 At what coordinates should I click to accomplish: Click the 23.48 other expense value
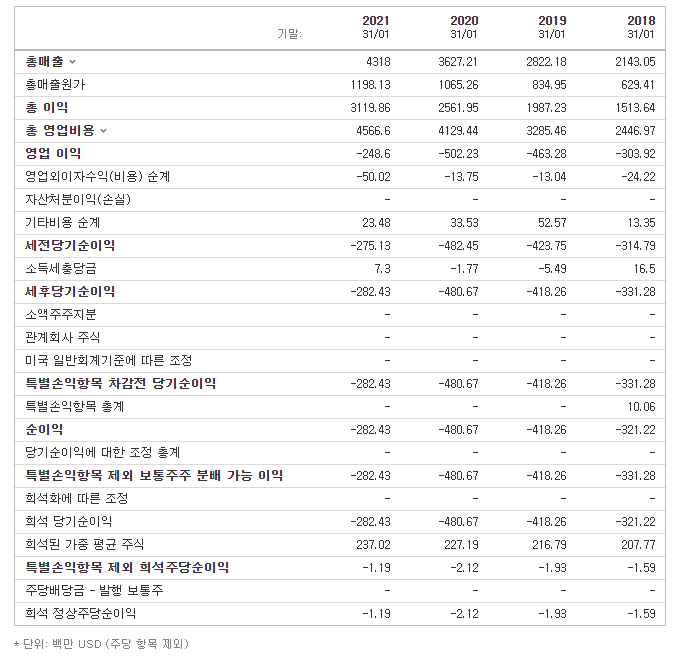point(376,222)
